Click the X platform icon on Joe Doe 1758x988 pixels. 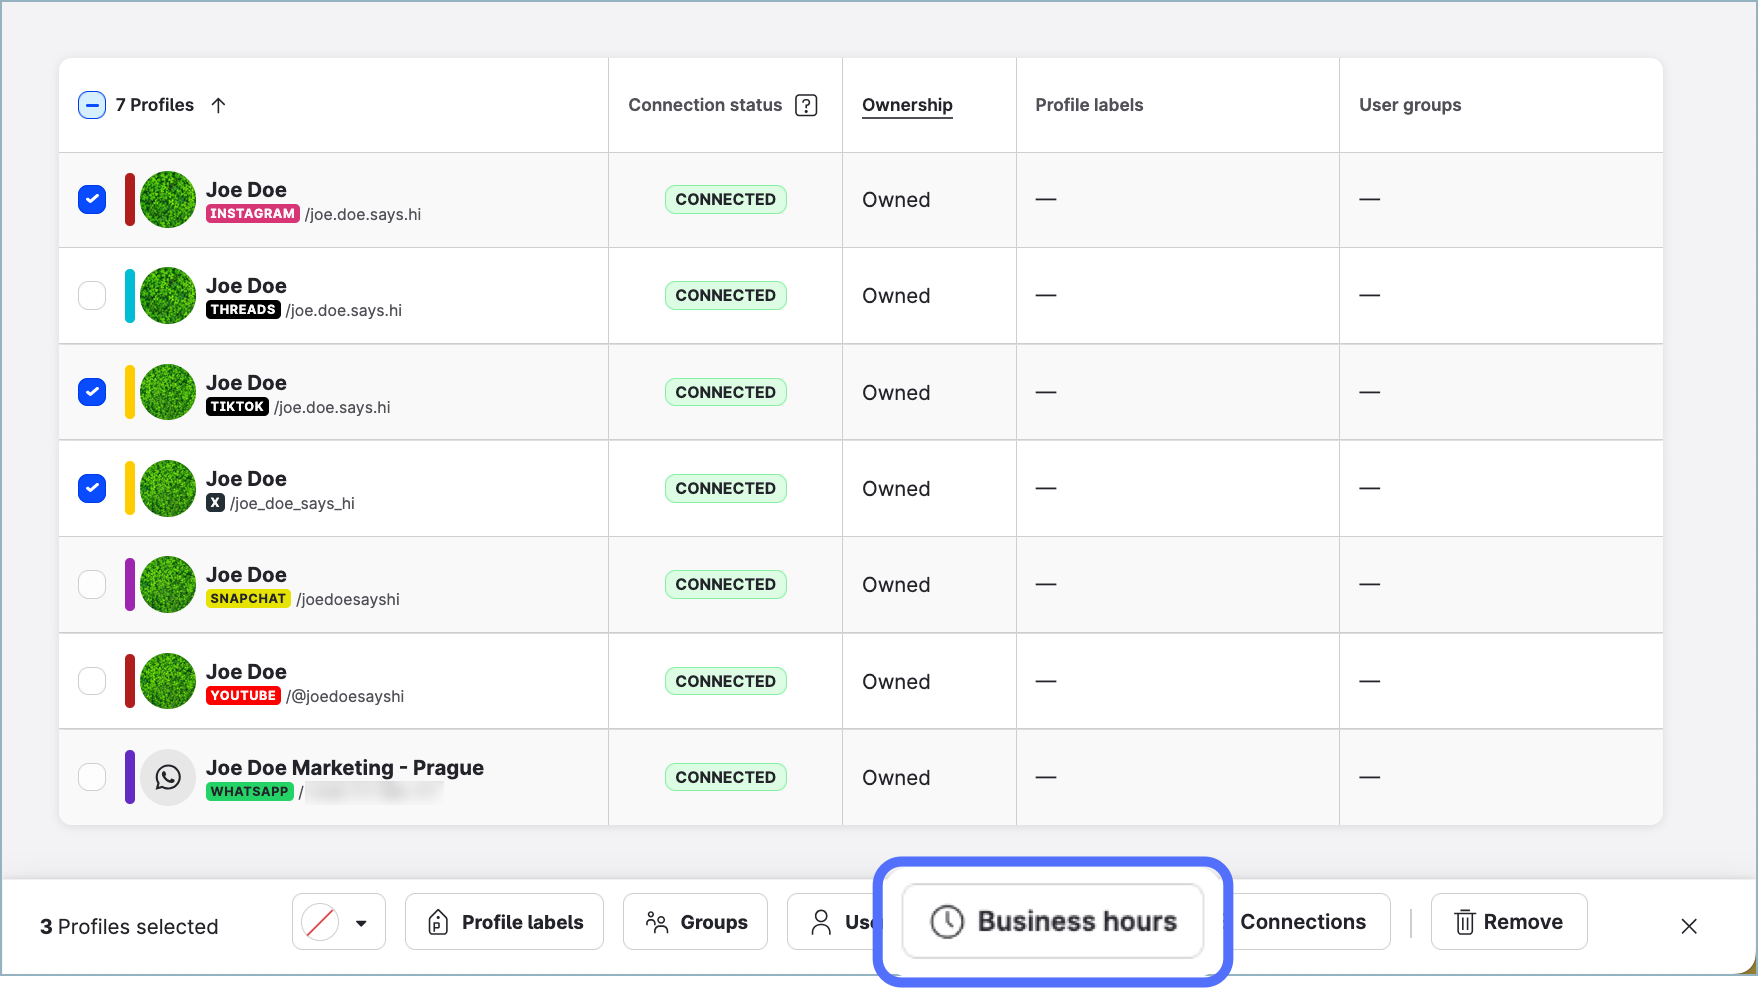(215, 503)
